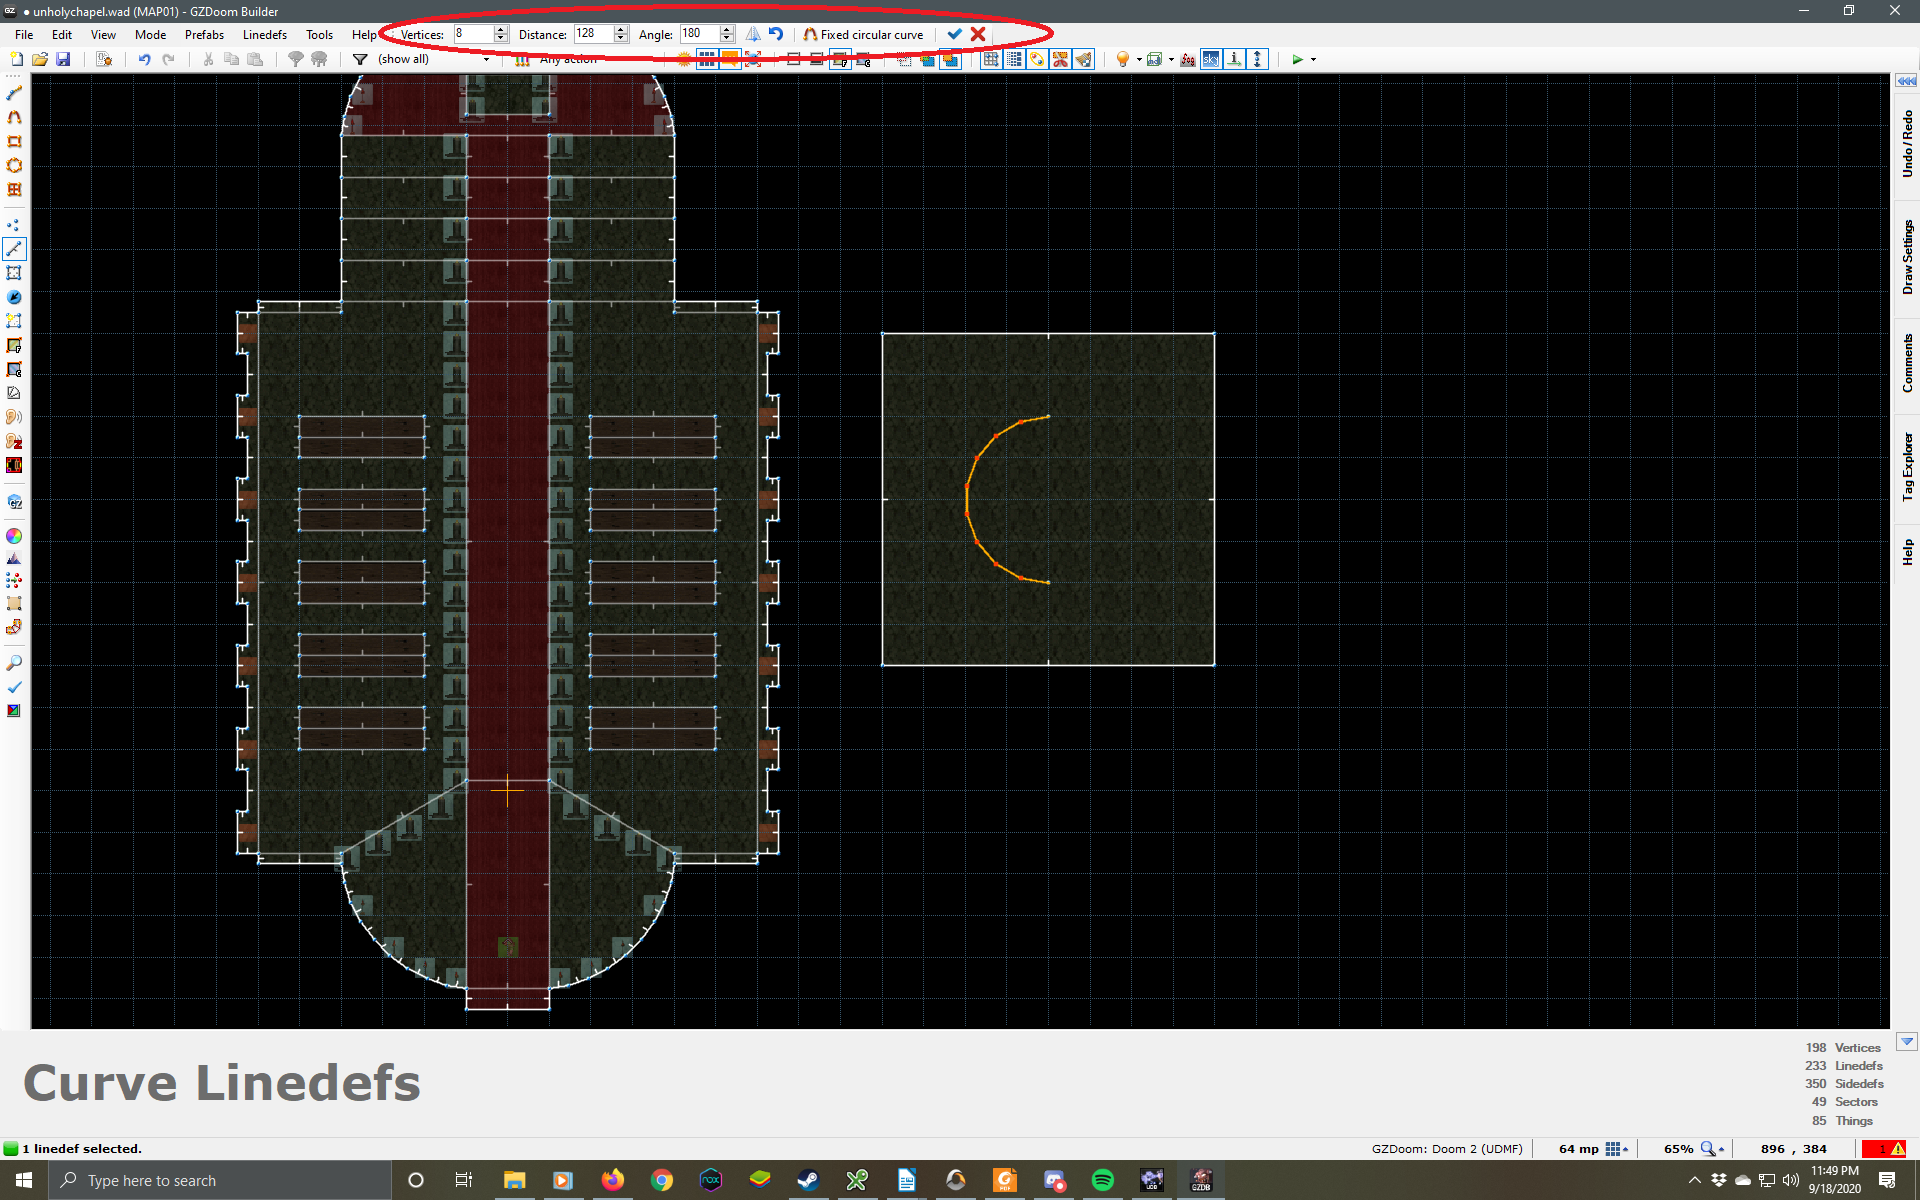Click the Angle value input field
Viewport: 1920px width, 1200px height.
[699, 34]
